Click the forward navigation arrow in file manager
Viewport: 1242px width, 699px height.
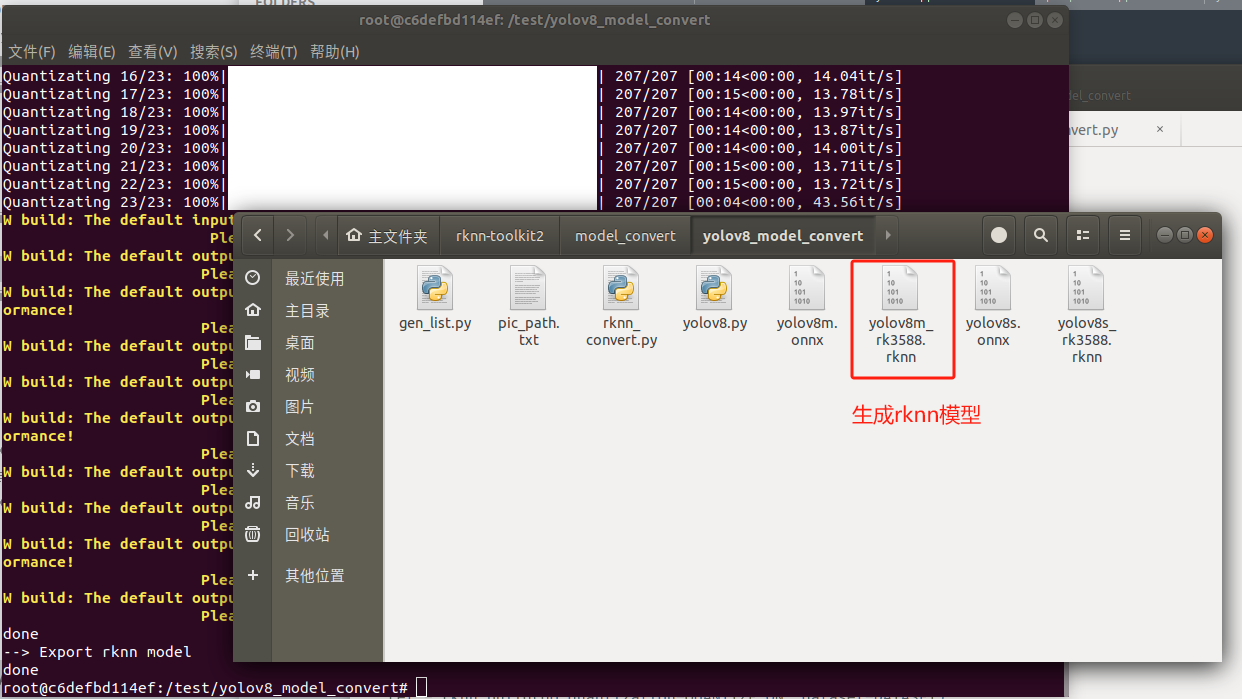(290, 235)
